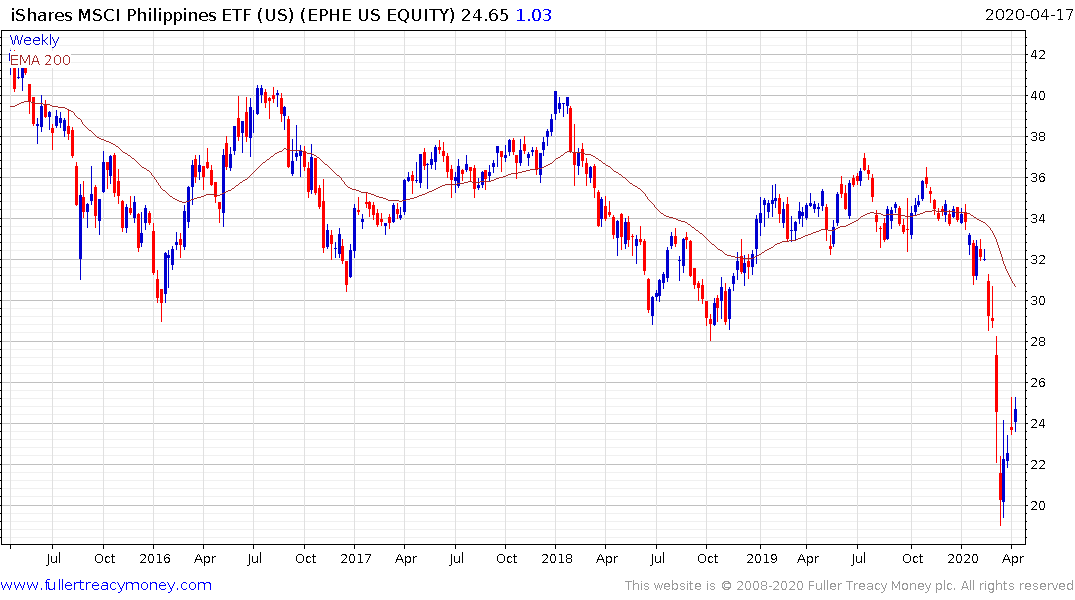Click the 2020 year label on time axis
Screen dimensions: 1075x600
tap(963, 559)
